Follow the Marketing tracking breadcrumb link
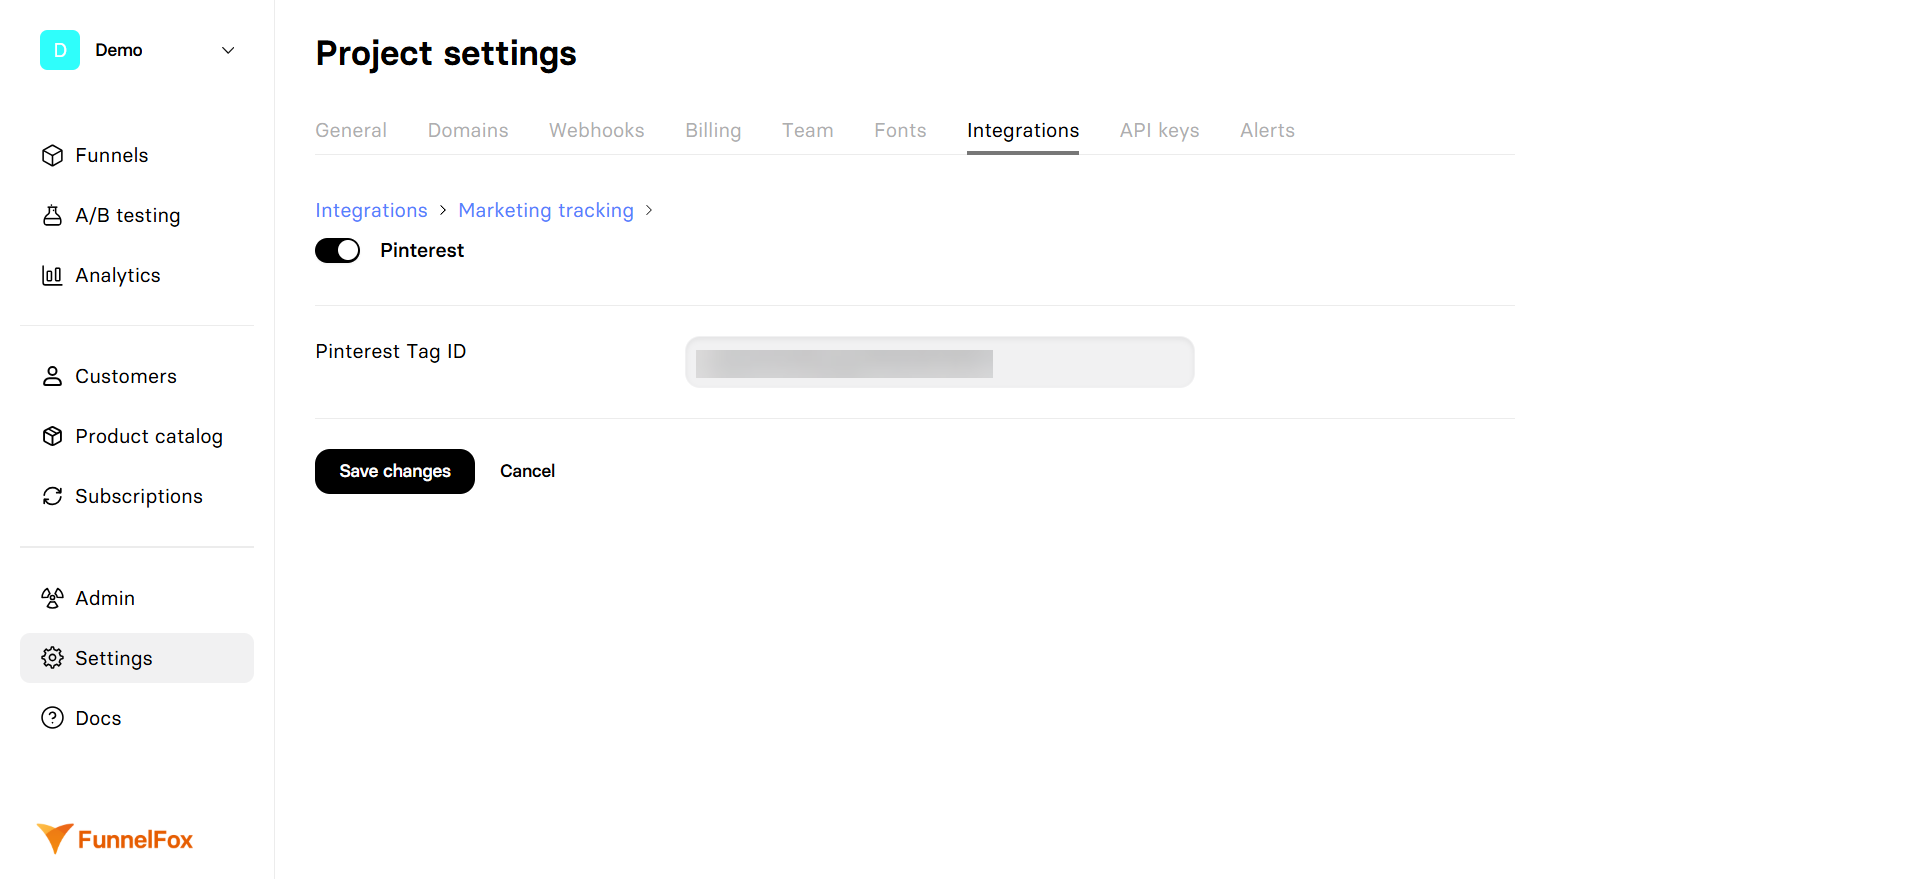Viewport: 1920px width, 879px height. (546, 210)
